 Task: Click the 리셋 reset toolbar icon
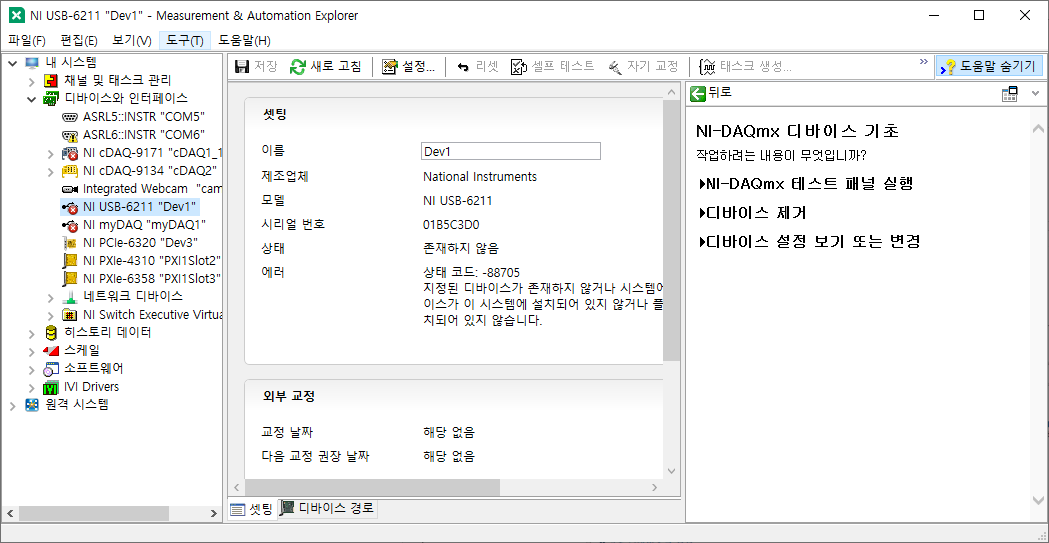[x=463, y=66]
